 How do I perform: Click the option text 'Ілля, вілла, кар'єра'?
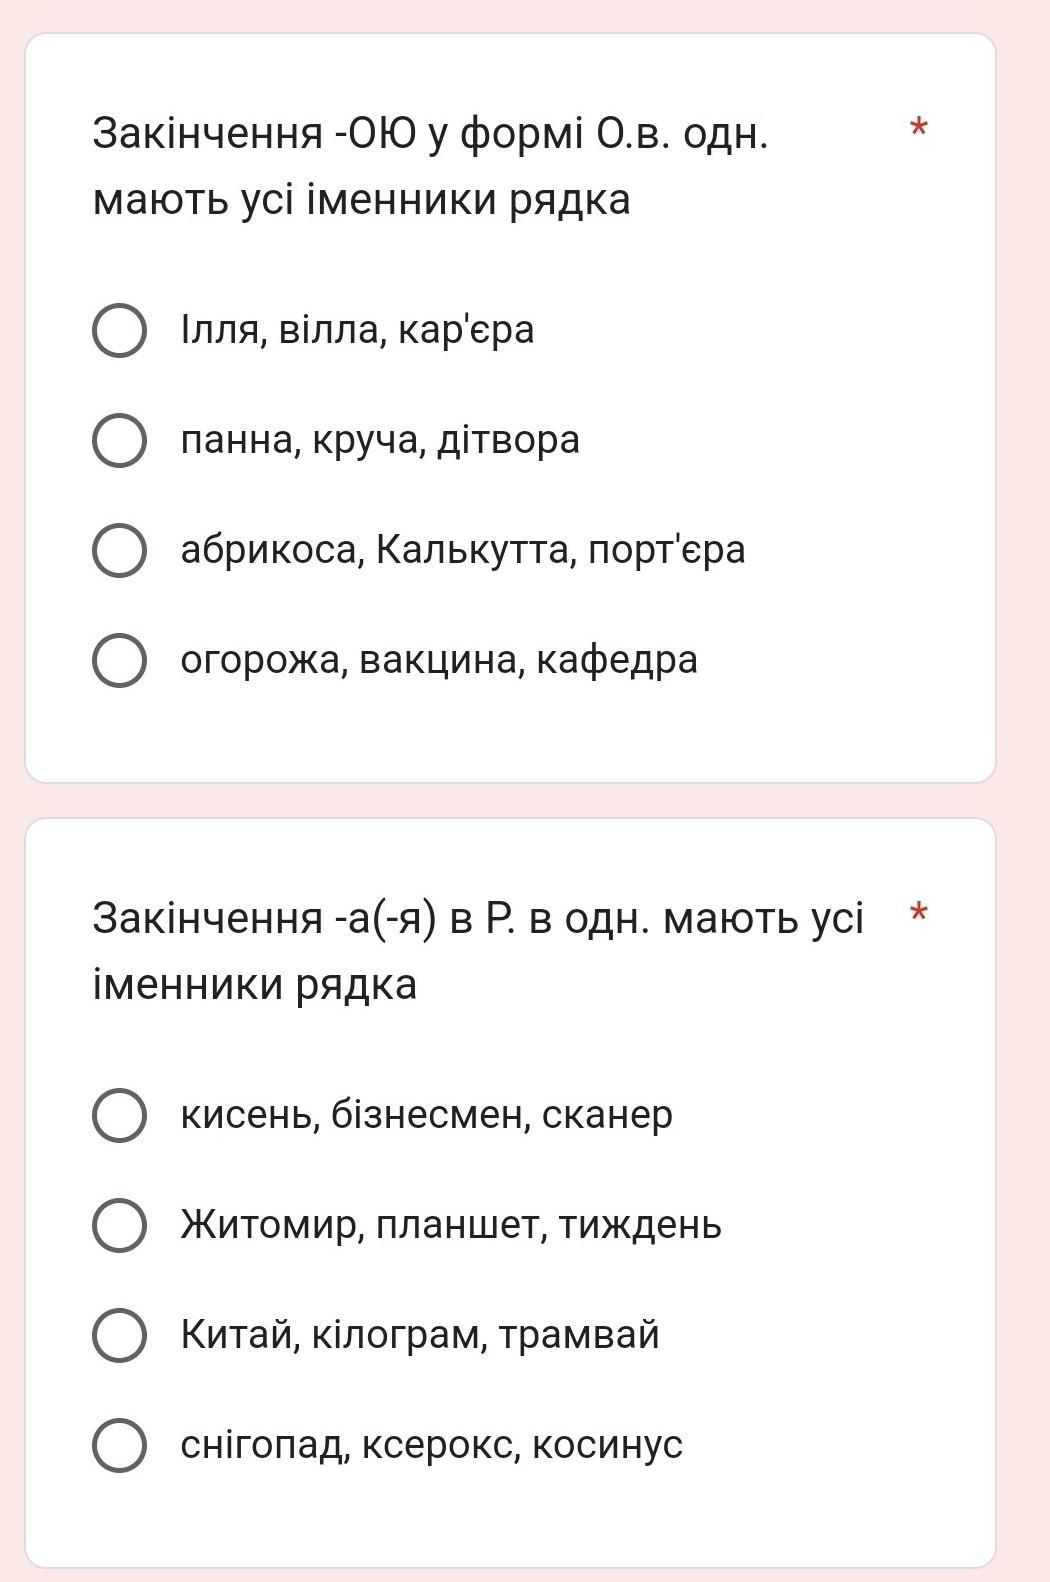pyautogui.click(x=357, y=330)
